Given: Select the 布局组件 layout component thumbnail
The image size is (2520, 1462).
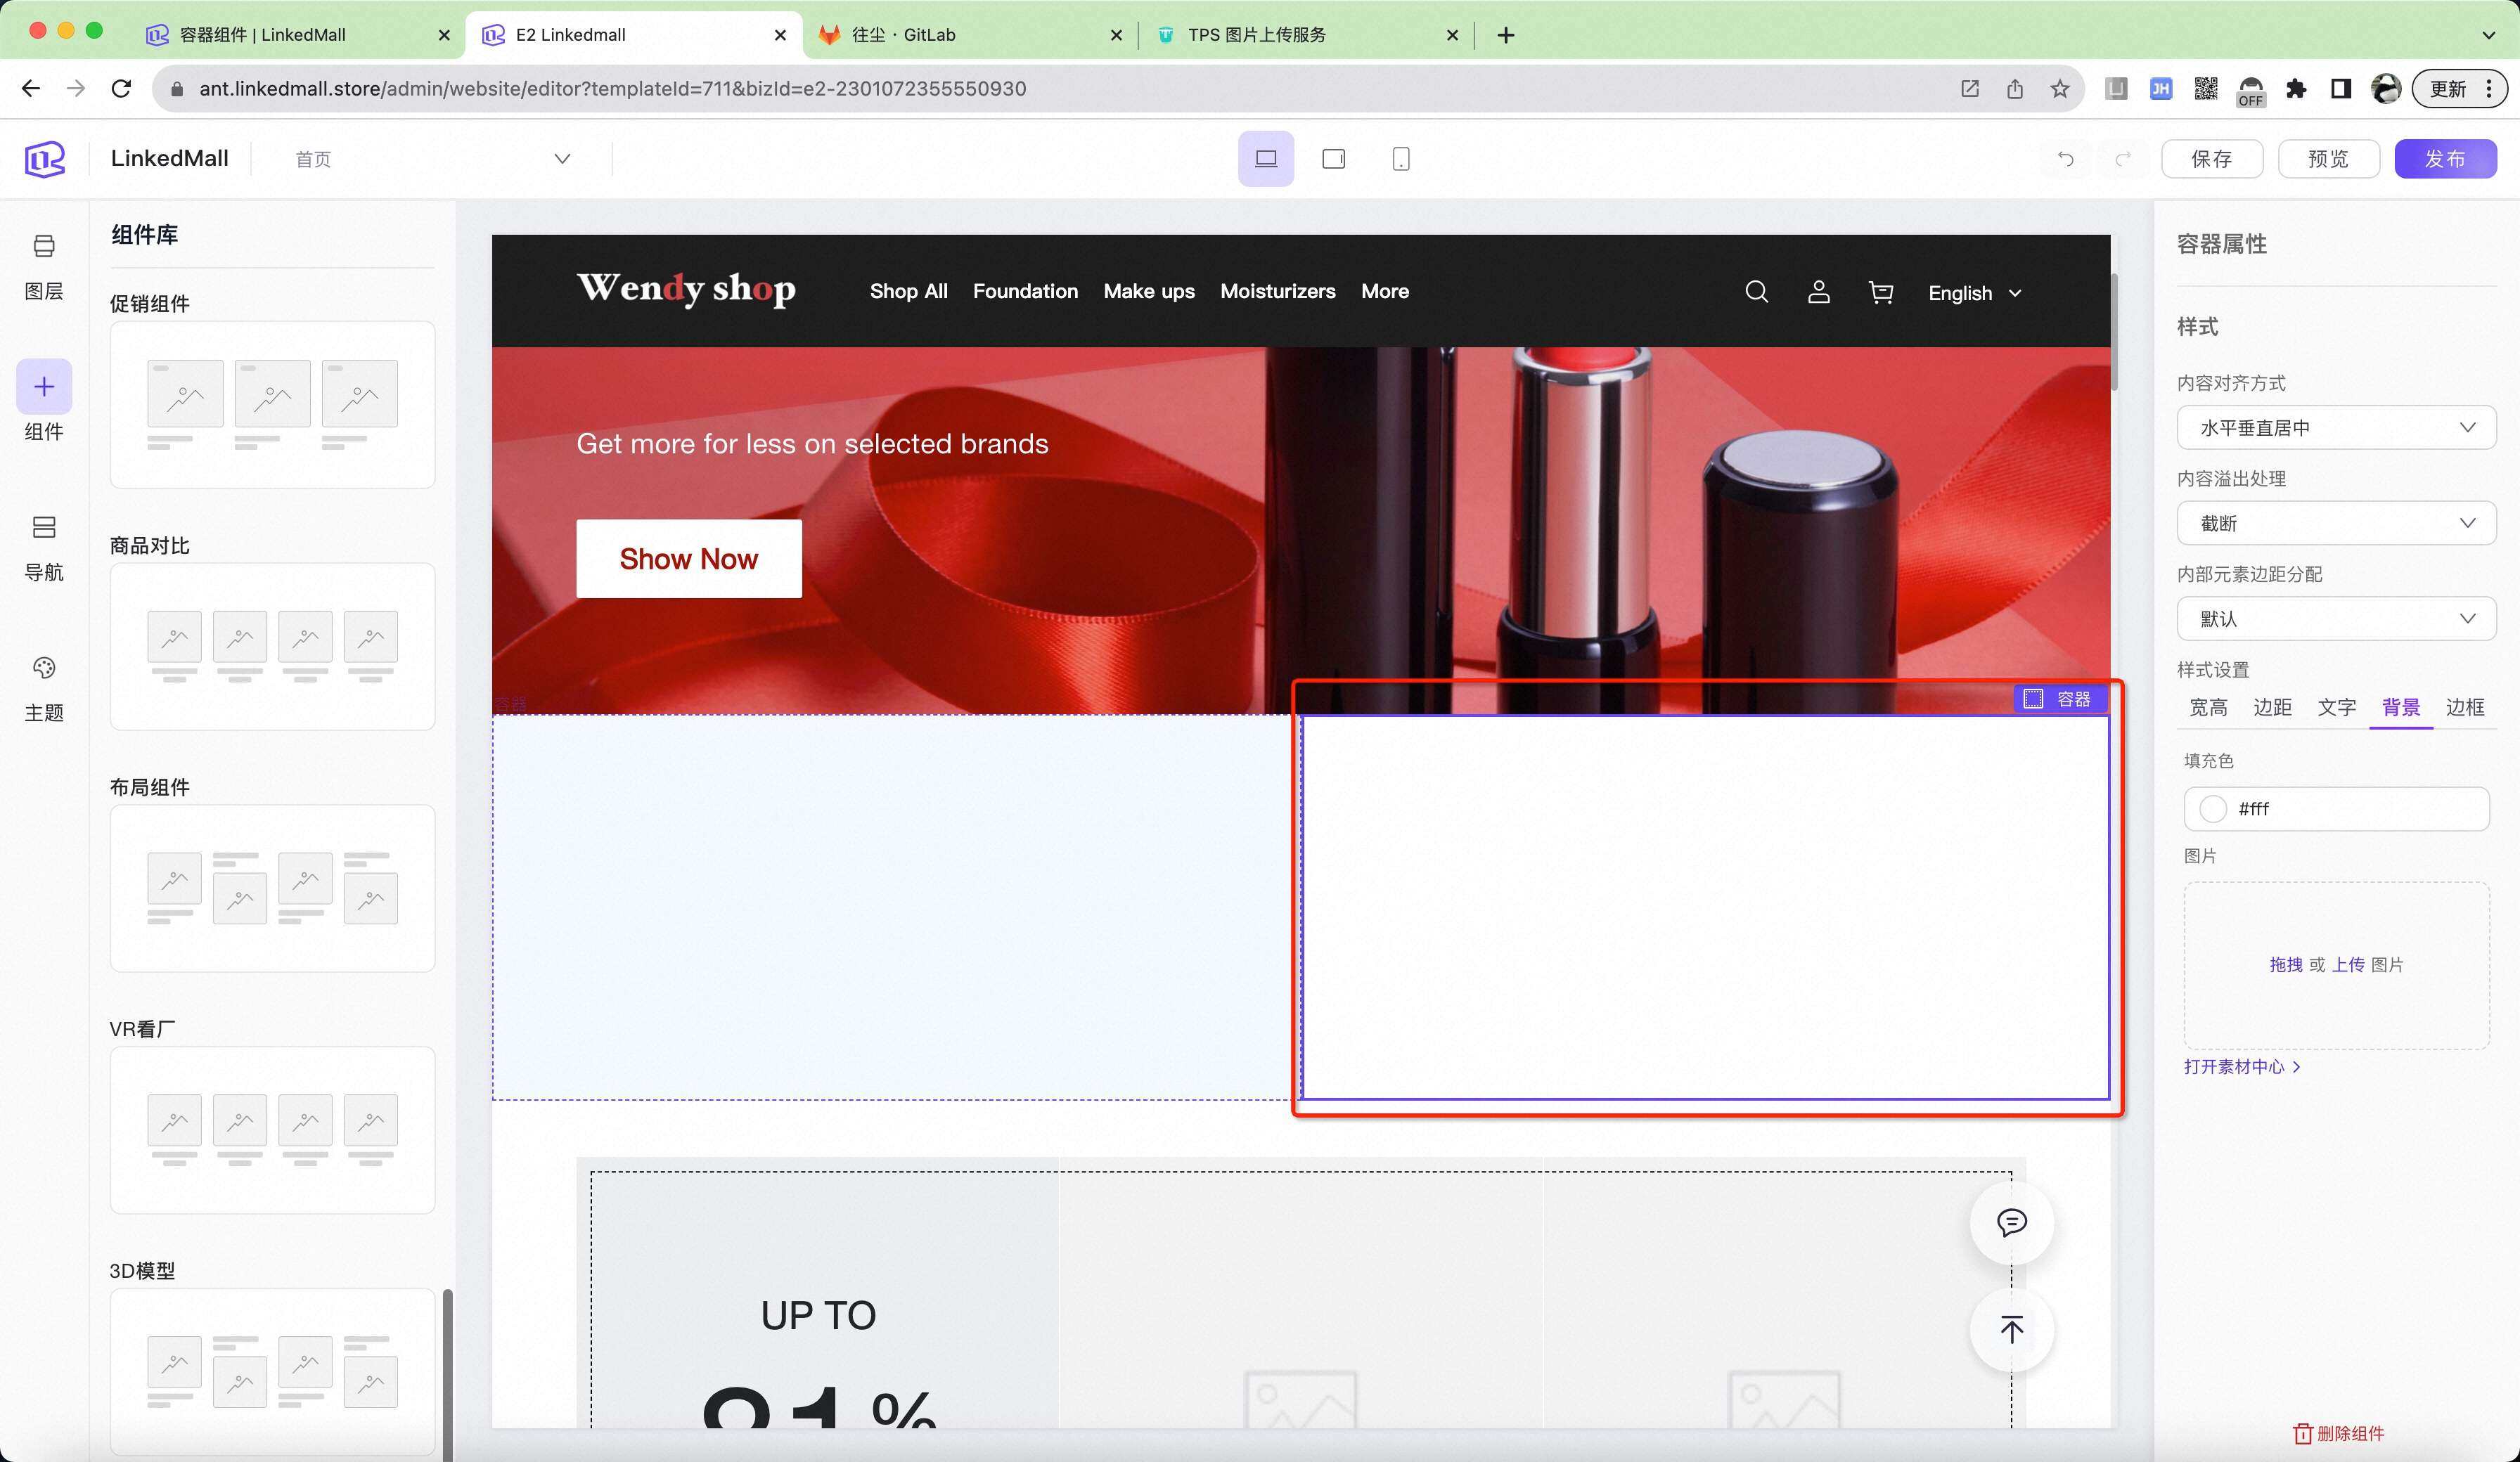Looking at the screenshot, I should click(x=272, y=888).
